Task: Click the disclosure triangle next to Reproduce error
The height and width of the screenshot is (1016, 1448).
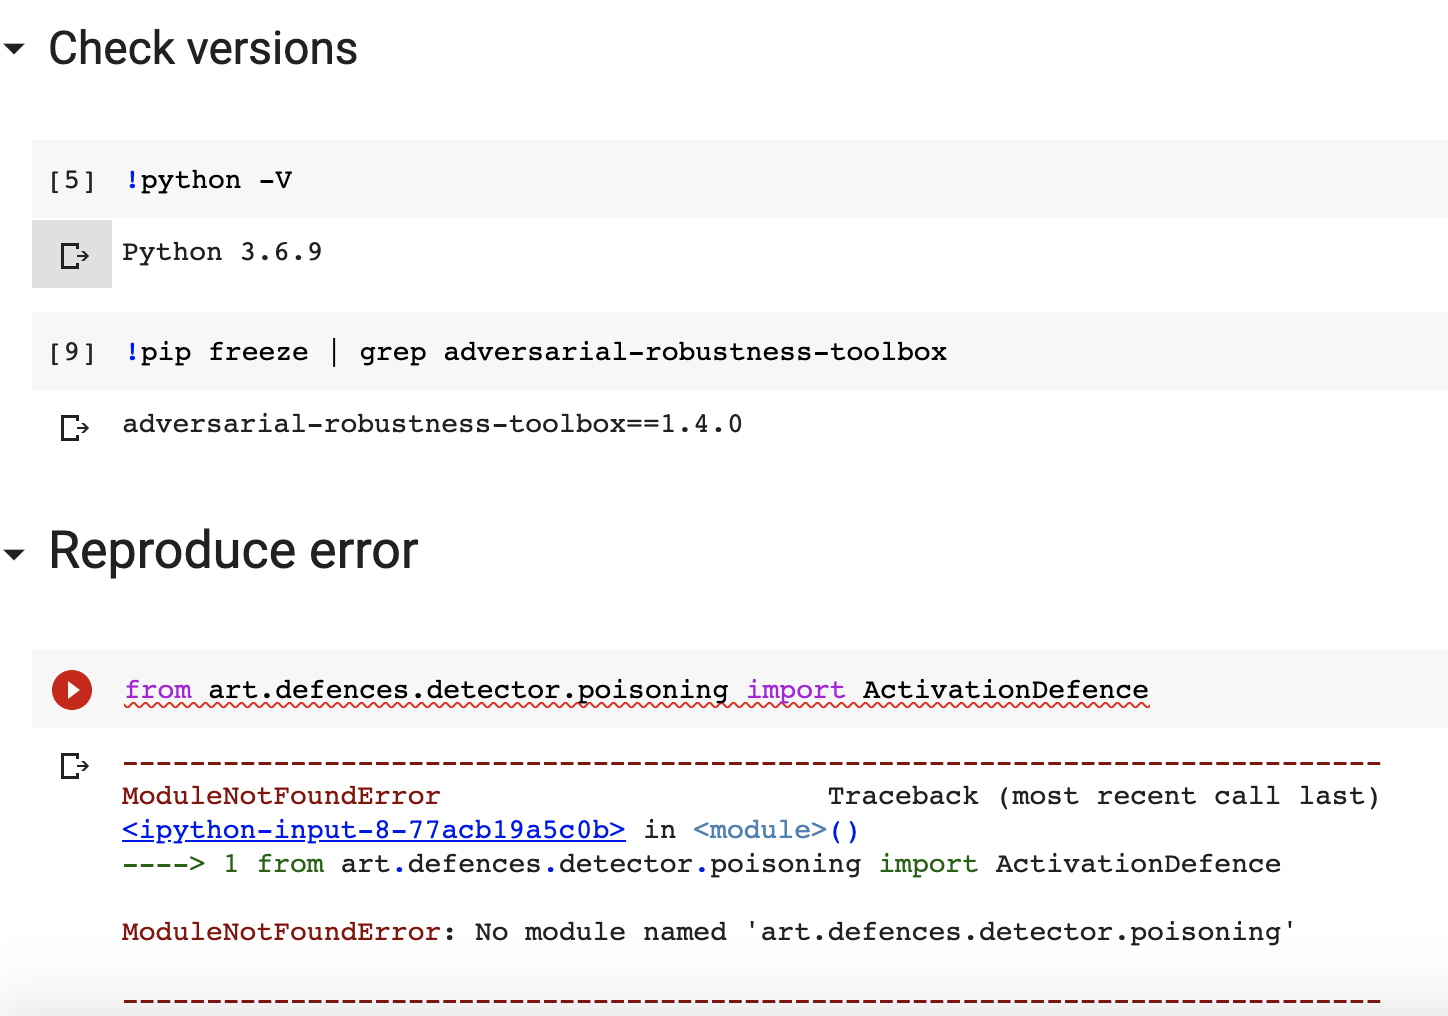Action: pos(14,551)
